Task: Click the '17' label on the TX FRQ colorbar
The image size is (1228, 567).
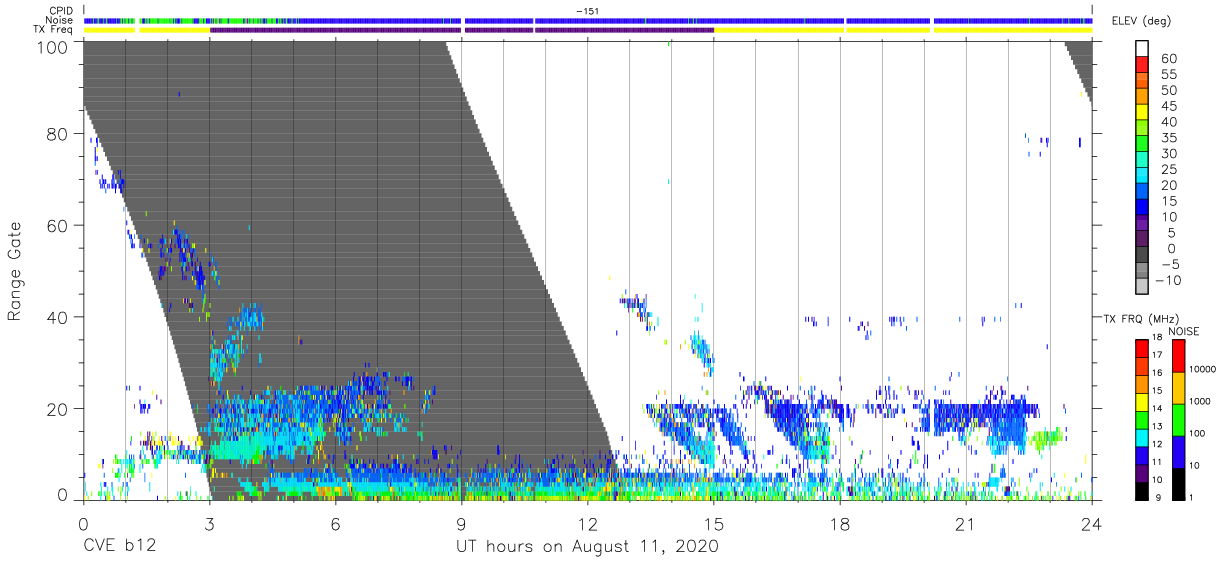Action: (x=1157, y=355)
